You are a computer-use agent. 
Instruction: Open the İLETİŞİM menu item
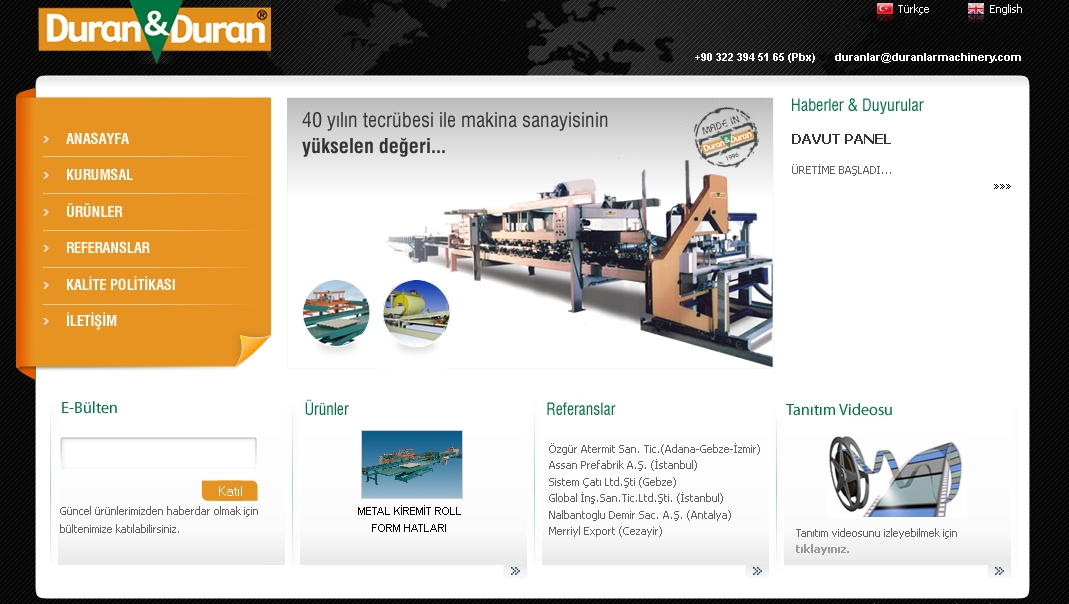click(x=91, y=320)
